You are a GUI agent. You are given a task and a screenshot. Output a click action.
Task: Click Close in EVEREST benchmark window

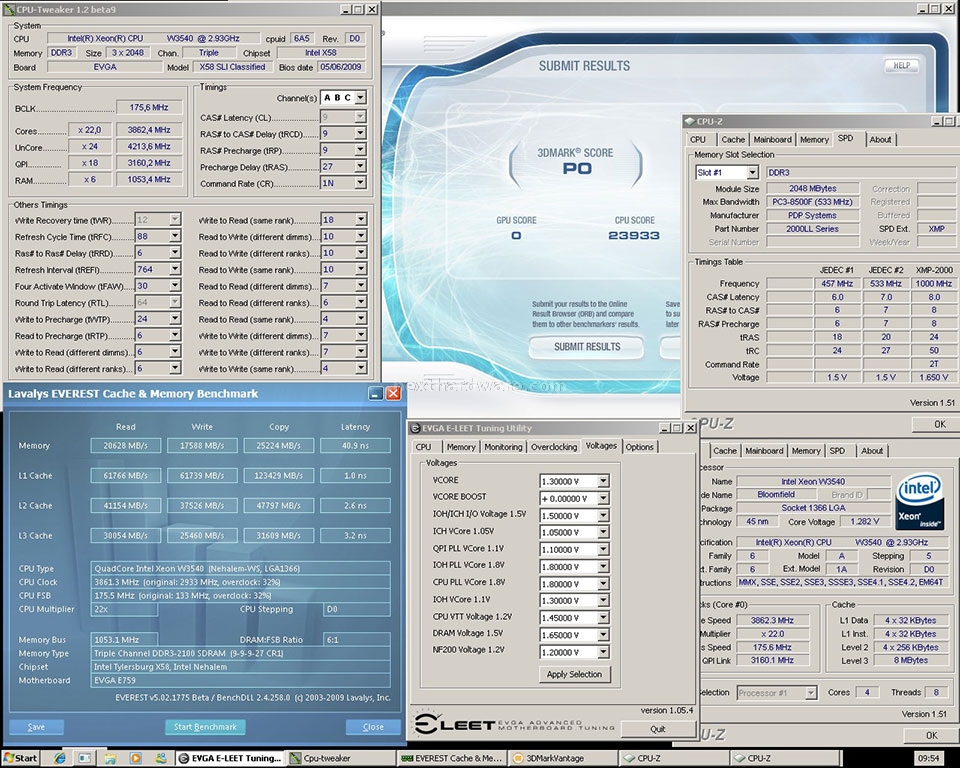point(373,727)
